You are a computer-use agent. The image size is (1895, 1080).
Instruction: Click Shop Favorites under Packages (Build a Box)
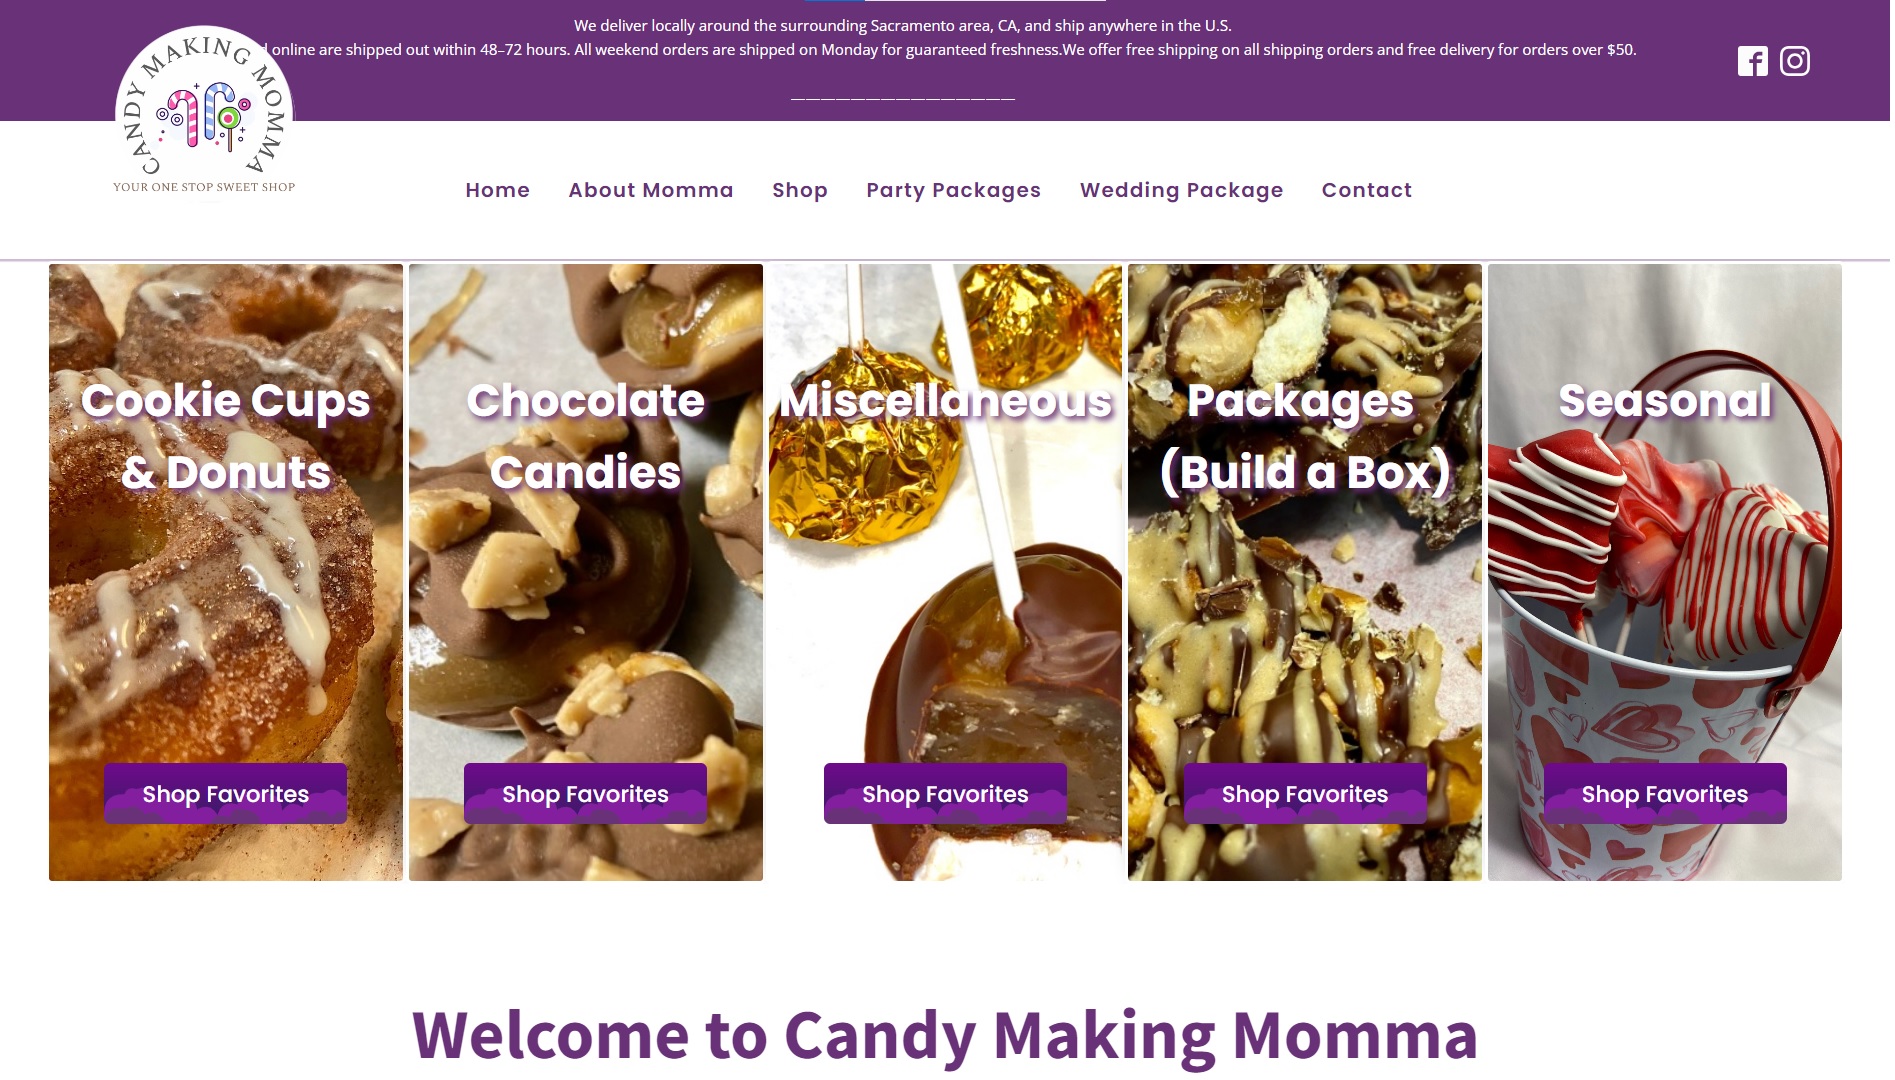(x=1305, y=794)
